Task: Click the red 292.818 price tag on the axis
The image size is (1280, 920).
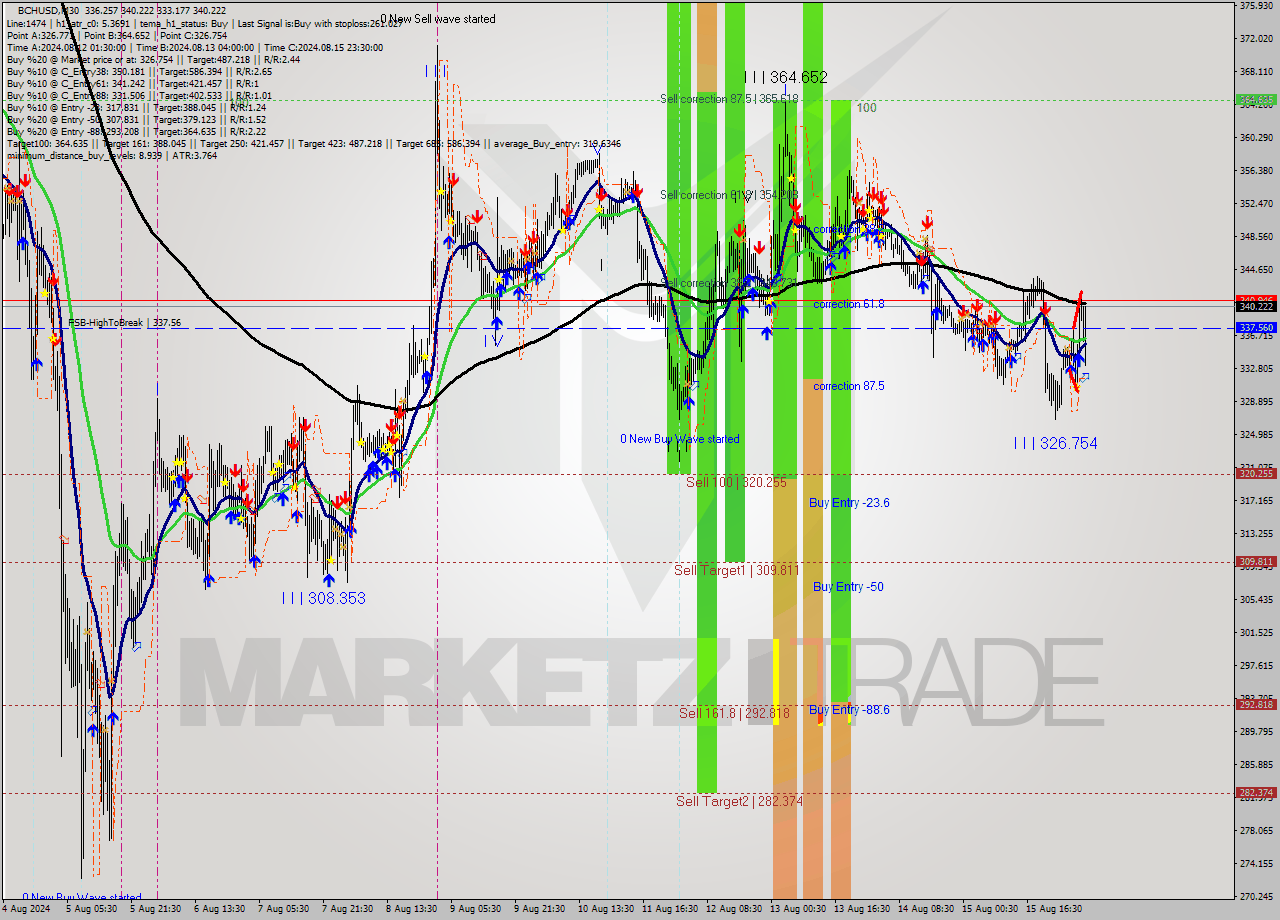Action: click(1257, 705)
